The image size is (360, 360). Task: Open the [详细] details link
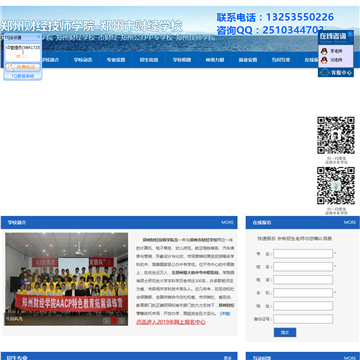tap(225, 314)
